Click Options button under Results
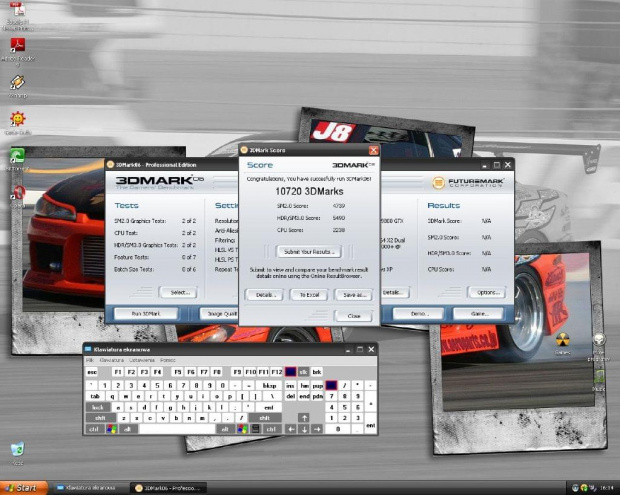The height and width of the screenshot is (495, 620). click(x=487, y=293)
